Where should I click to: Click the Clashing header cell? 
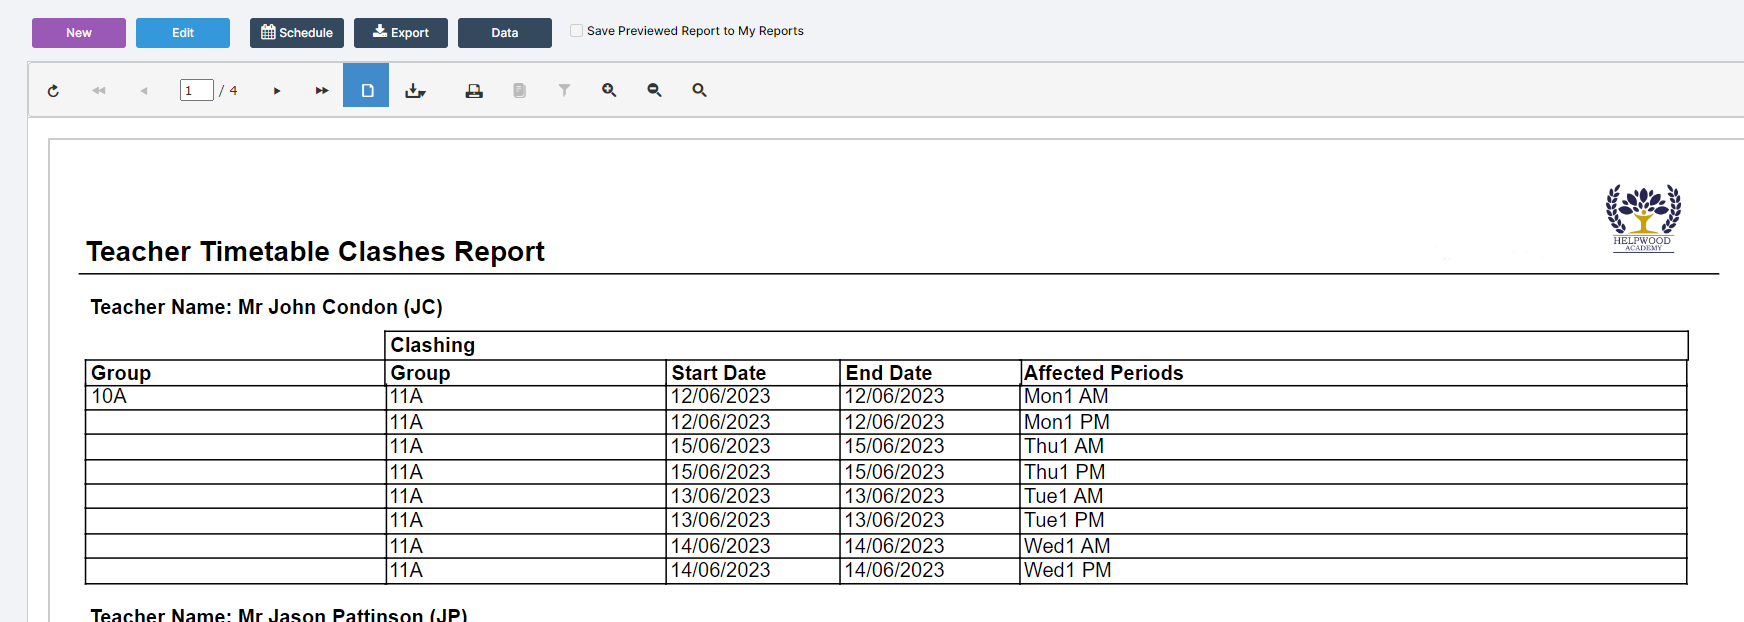pyautogui.click(x=1036, y=345)
